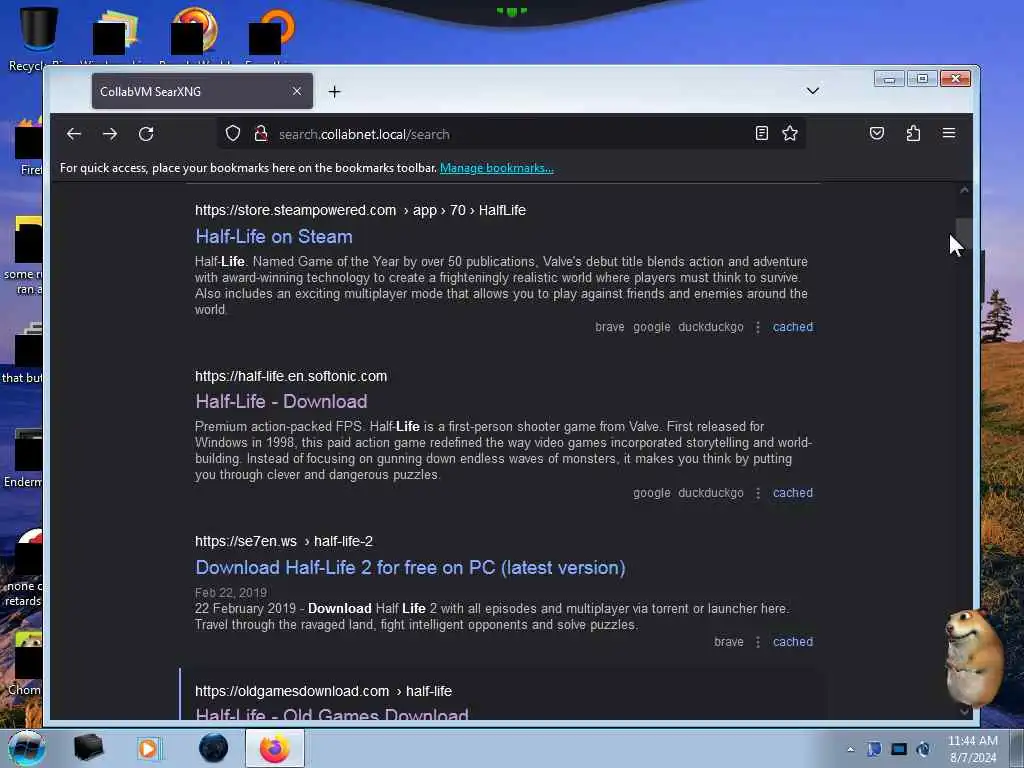Click brave engine label on Steam result

[x=609, y=327]
